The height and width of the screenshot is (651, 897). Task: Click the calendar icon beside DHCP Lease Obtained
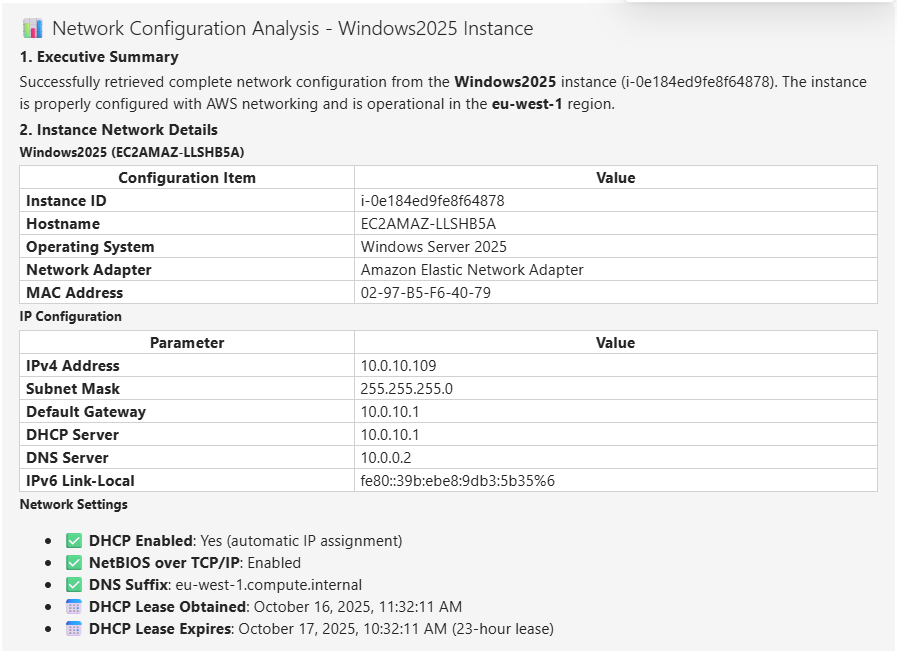pos(73,606)
